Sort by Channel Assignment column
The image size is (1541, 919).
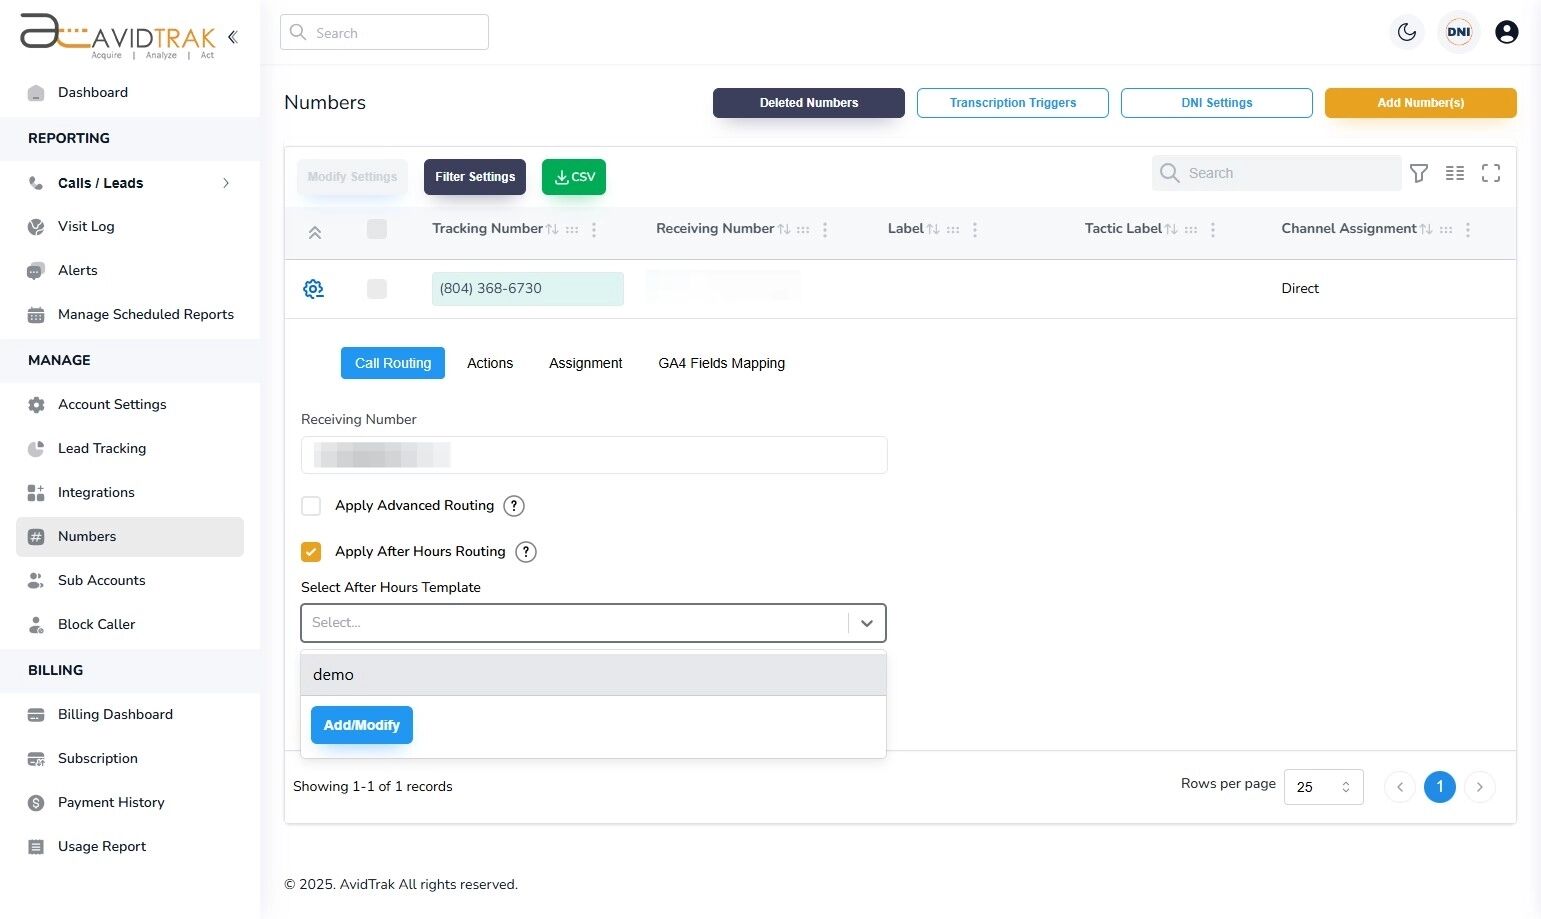[x=1426, y=229]
